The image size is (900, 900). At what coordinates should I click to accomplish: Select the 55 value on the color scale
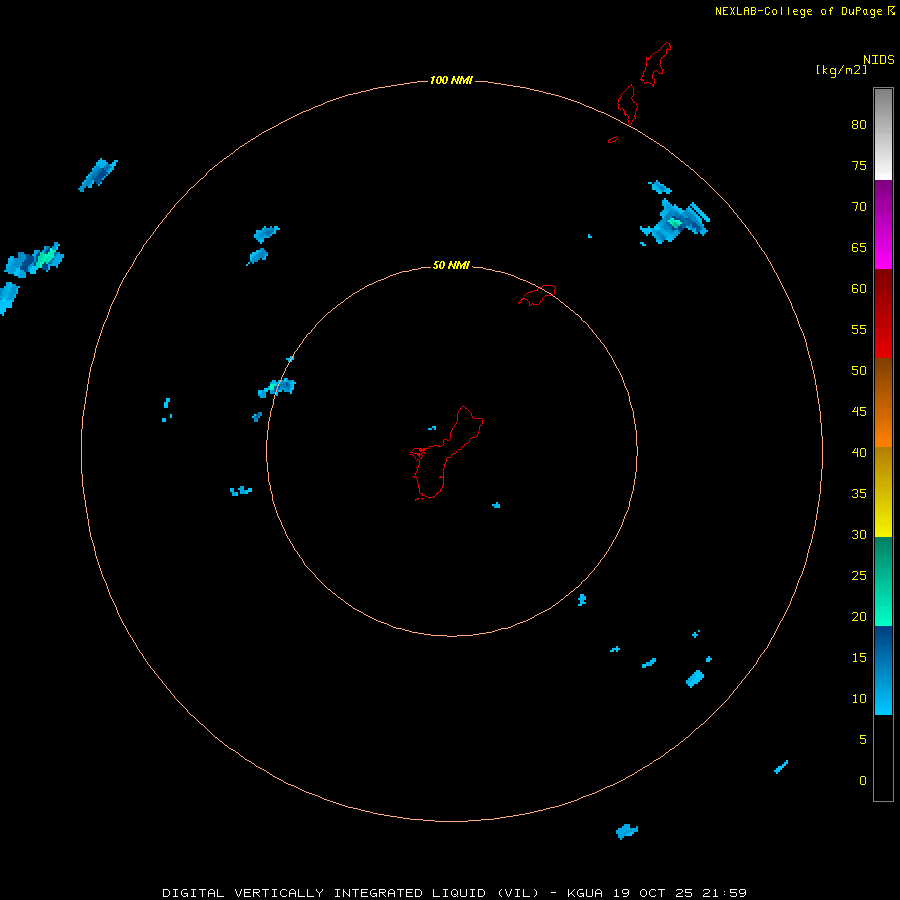(x=859, y=329)
